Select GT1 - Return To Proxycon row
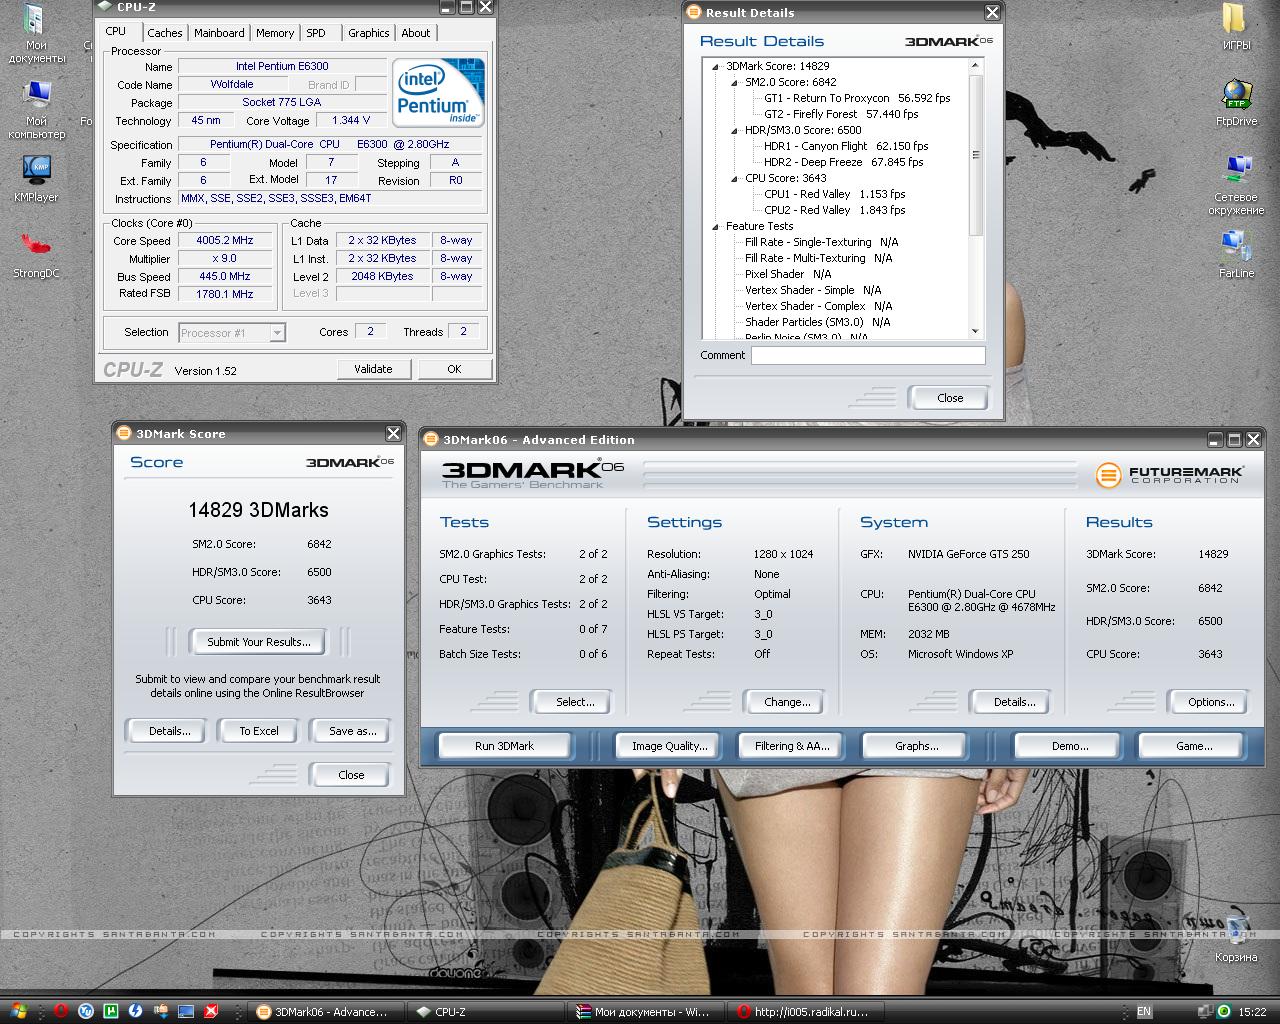 pos(857,98)
